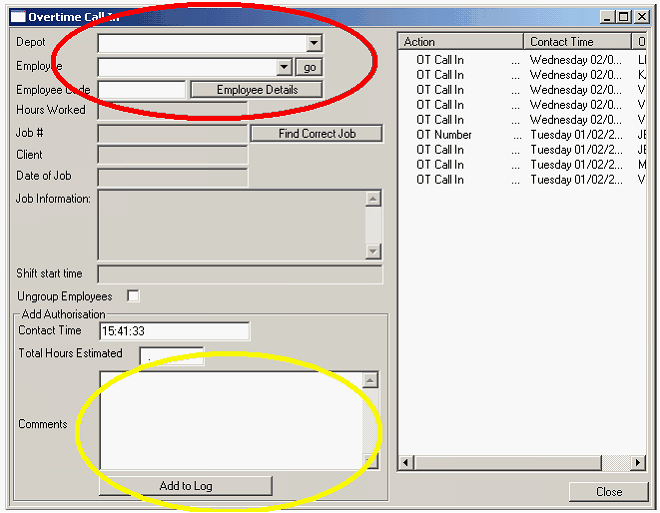This screenshot has width=660, height=513.
Task: Select the first OT Call In row
Action: click(440, 60)
